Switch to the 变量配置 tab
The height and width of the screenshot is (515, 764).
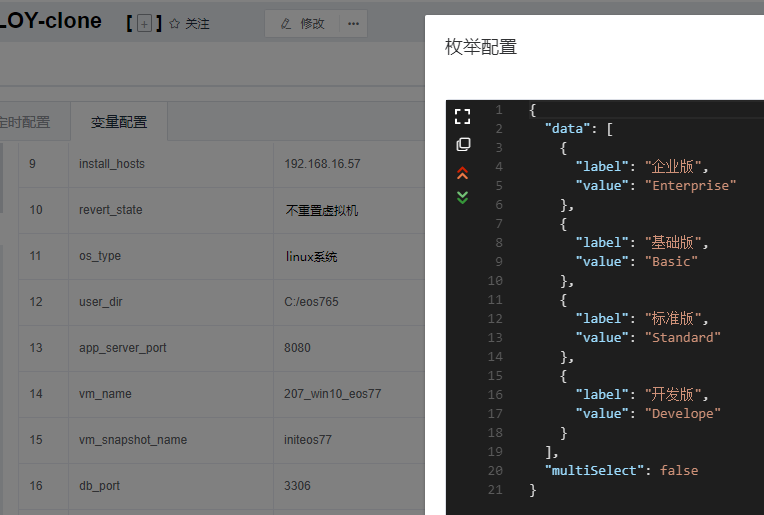click(x=119, y=122)
